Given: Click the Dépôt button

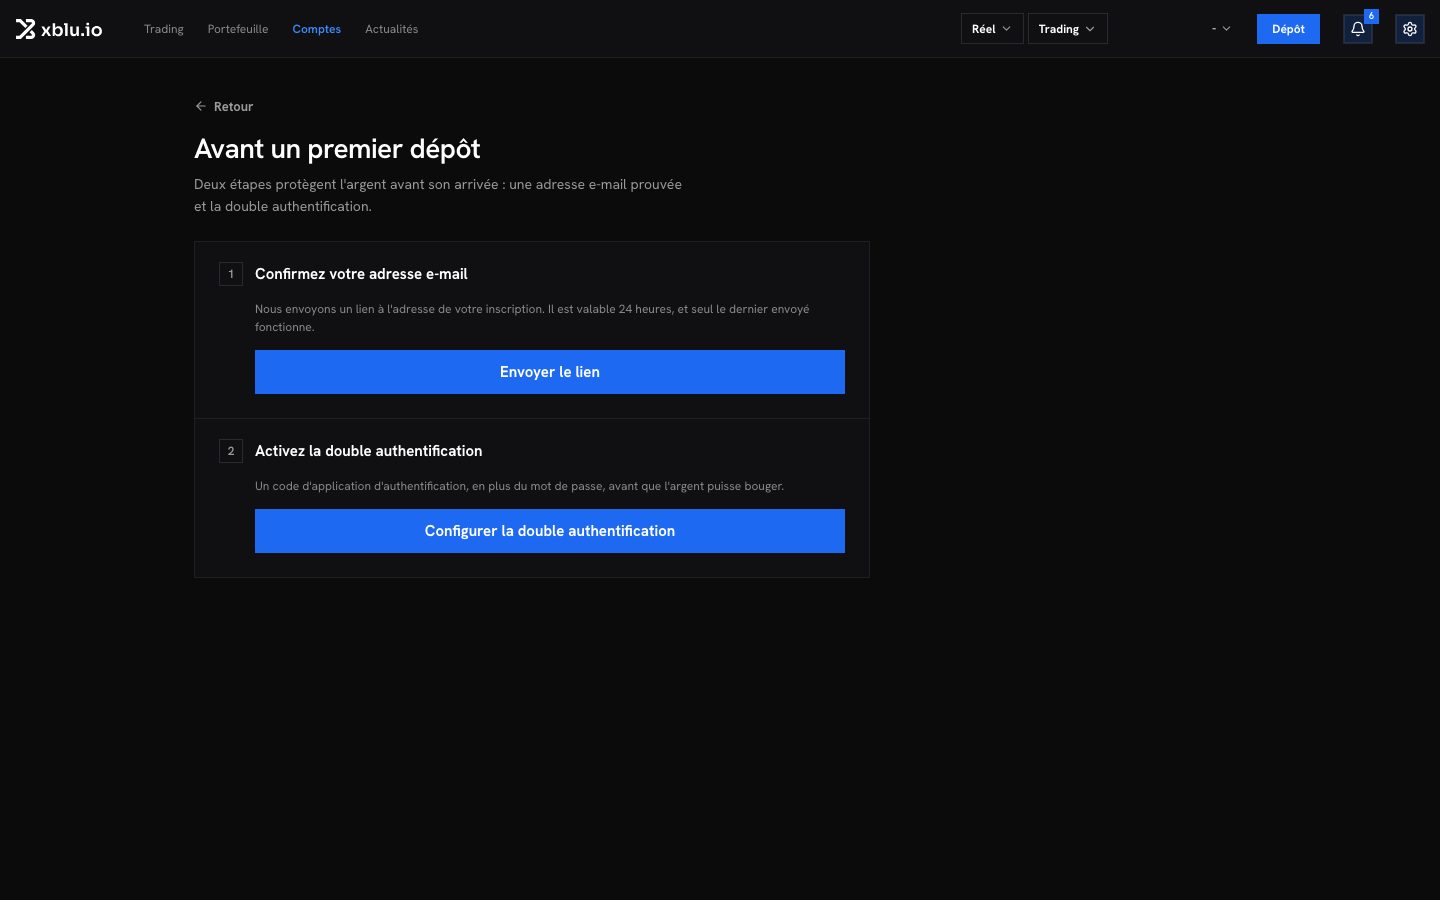Looking at the screenshot, I should point(1288,29).
